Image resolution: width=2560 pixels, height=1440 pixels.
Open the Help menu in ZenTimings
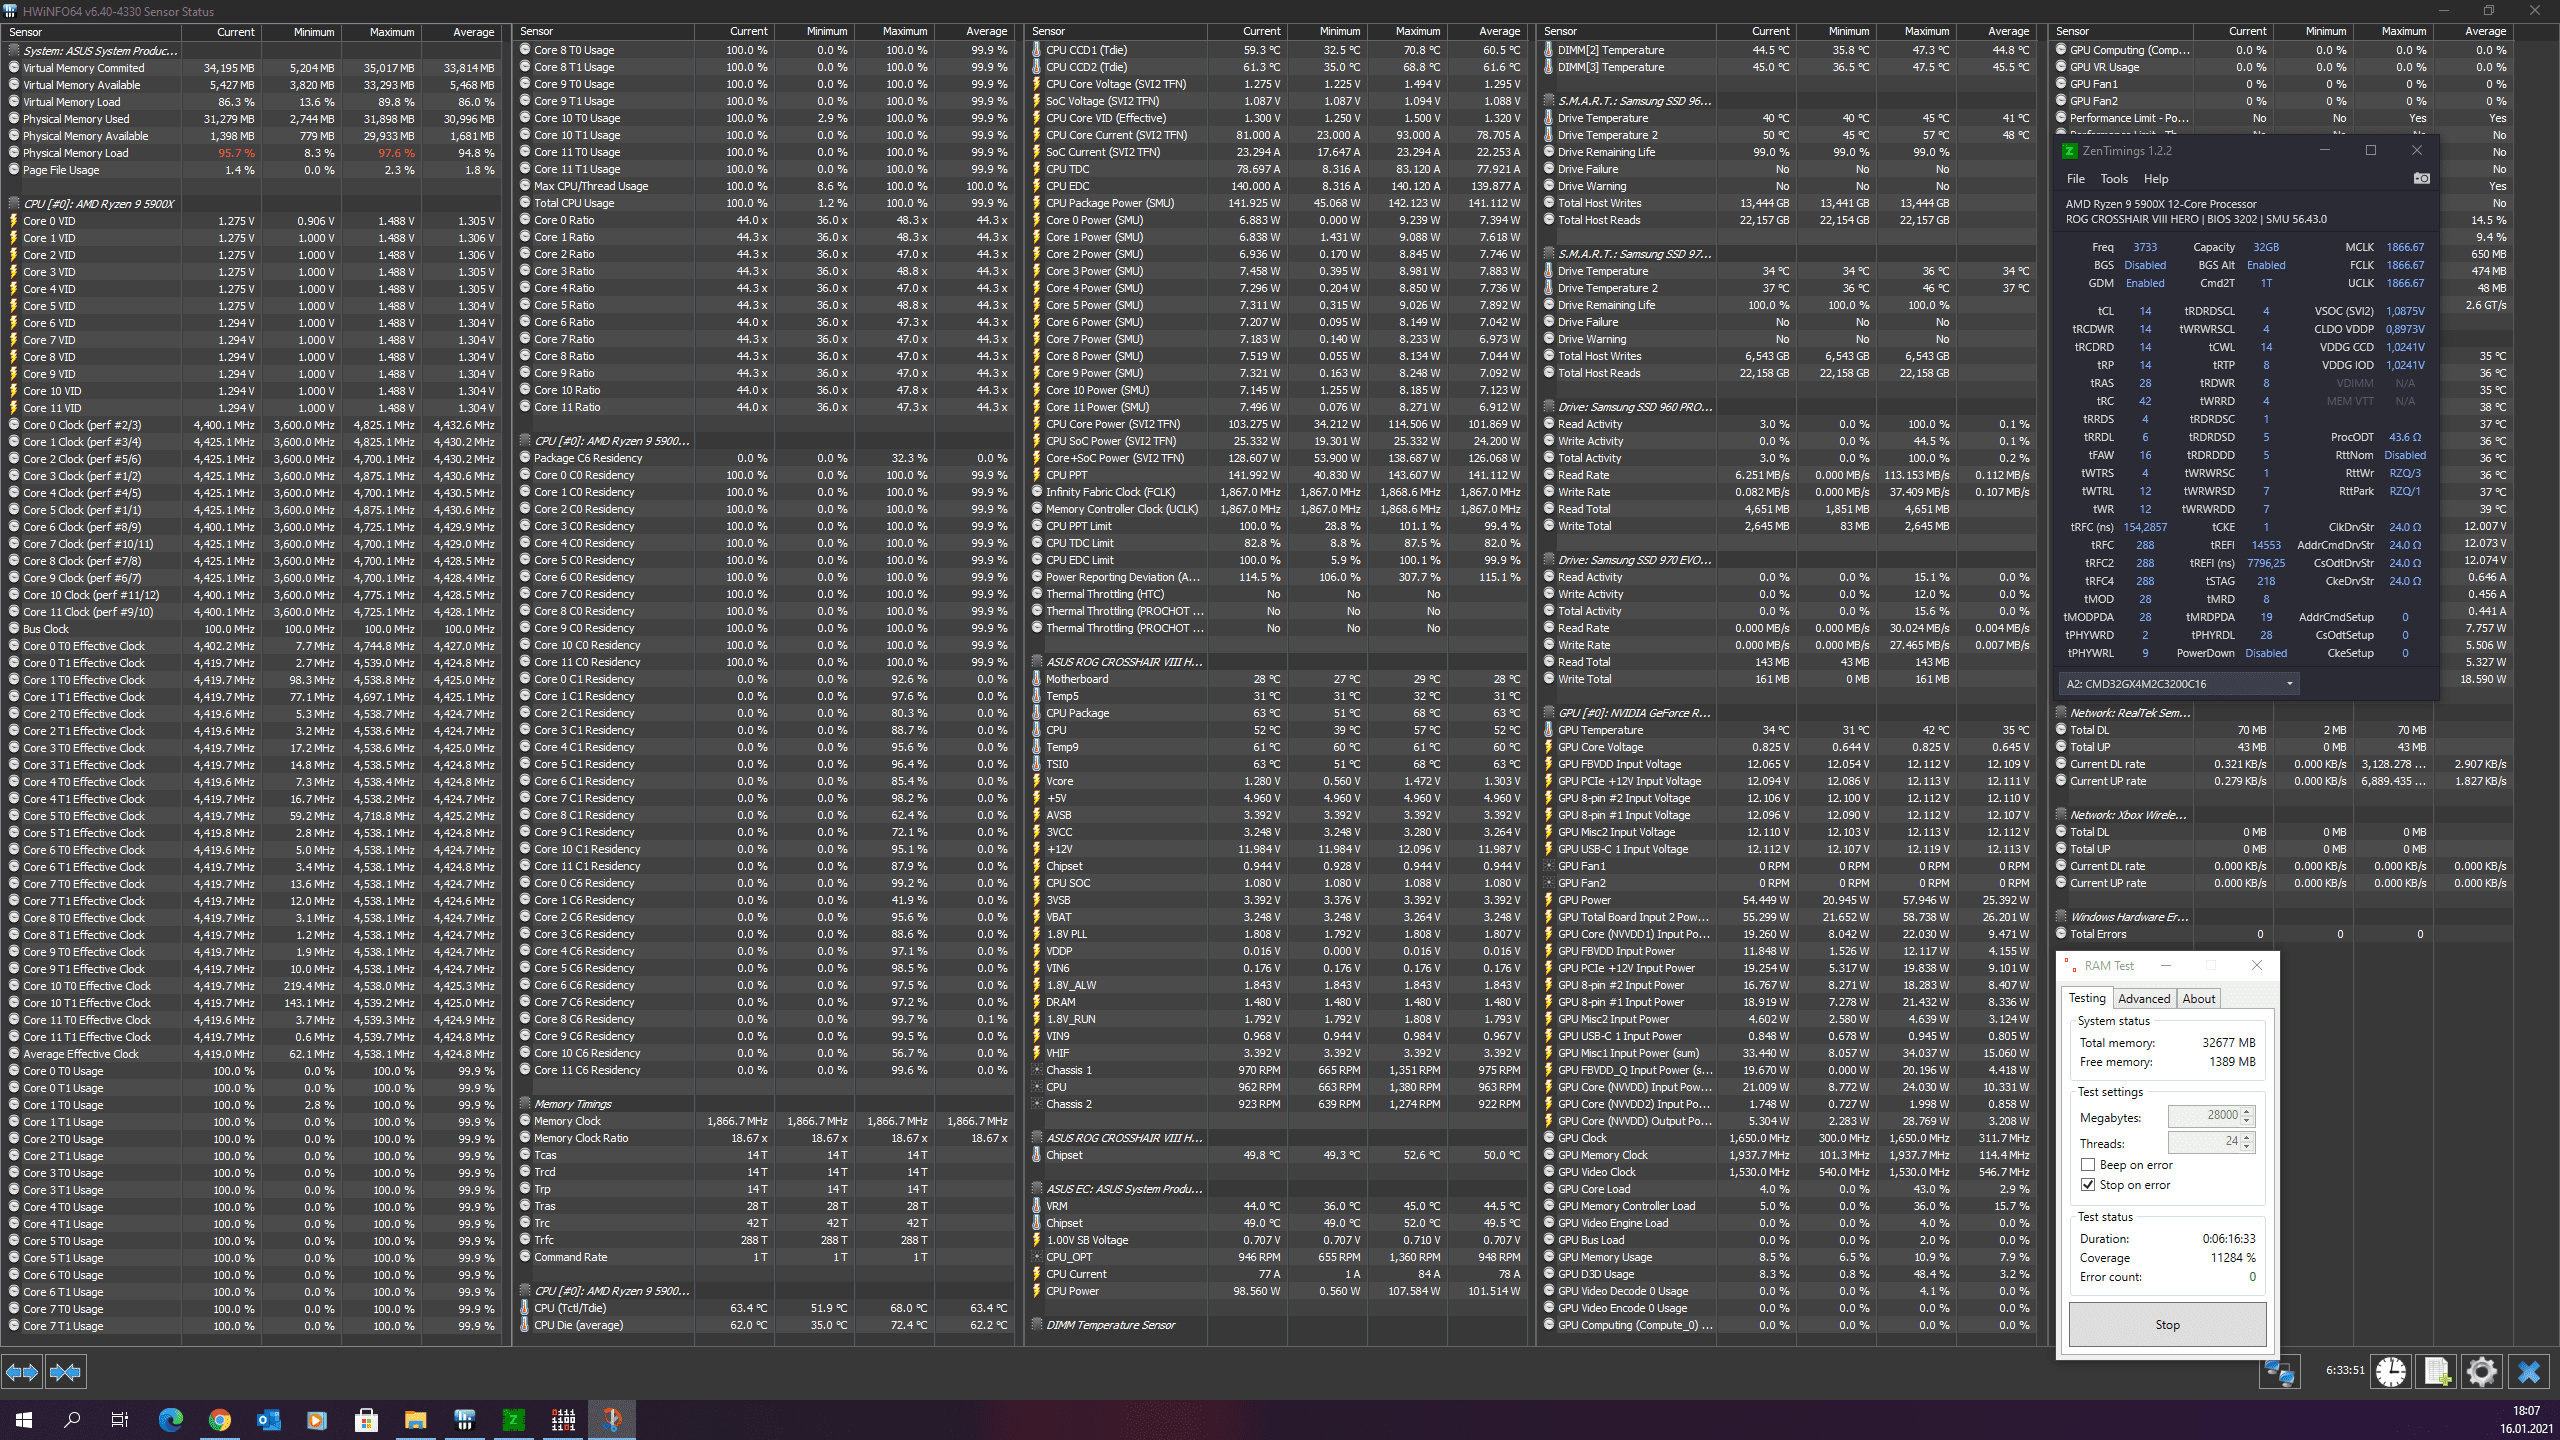(x=2156, y=179)
